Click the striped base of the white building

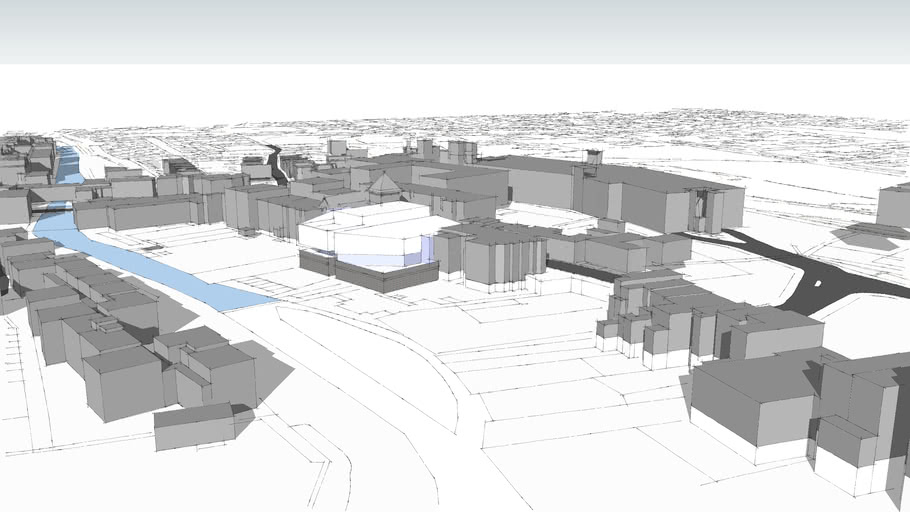[x=369, y=273]
